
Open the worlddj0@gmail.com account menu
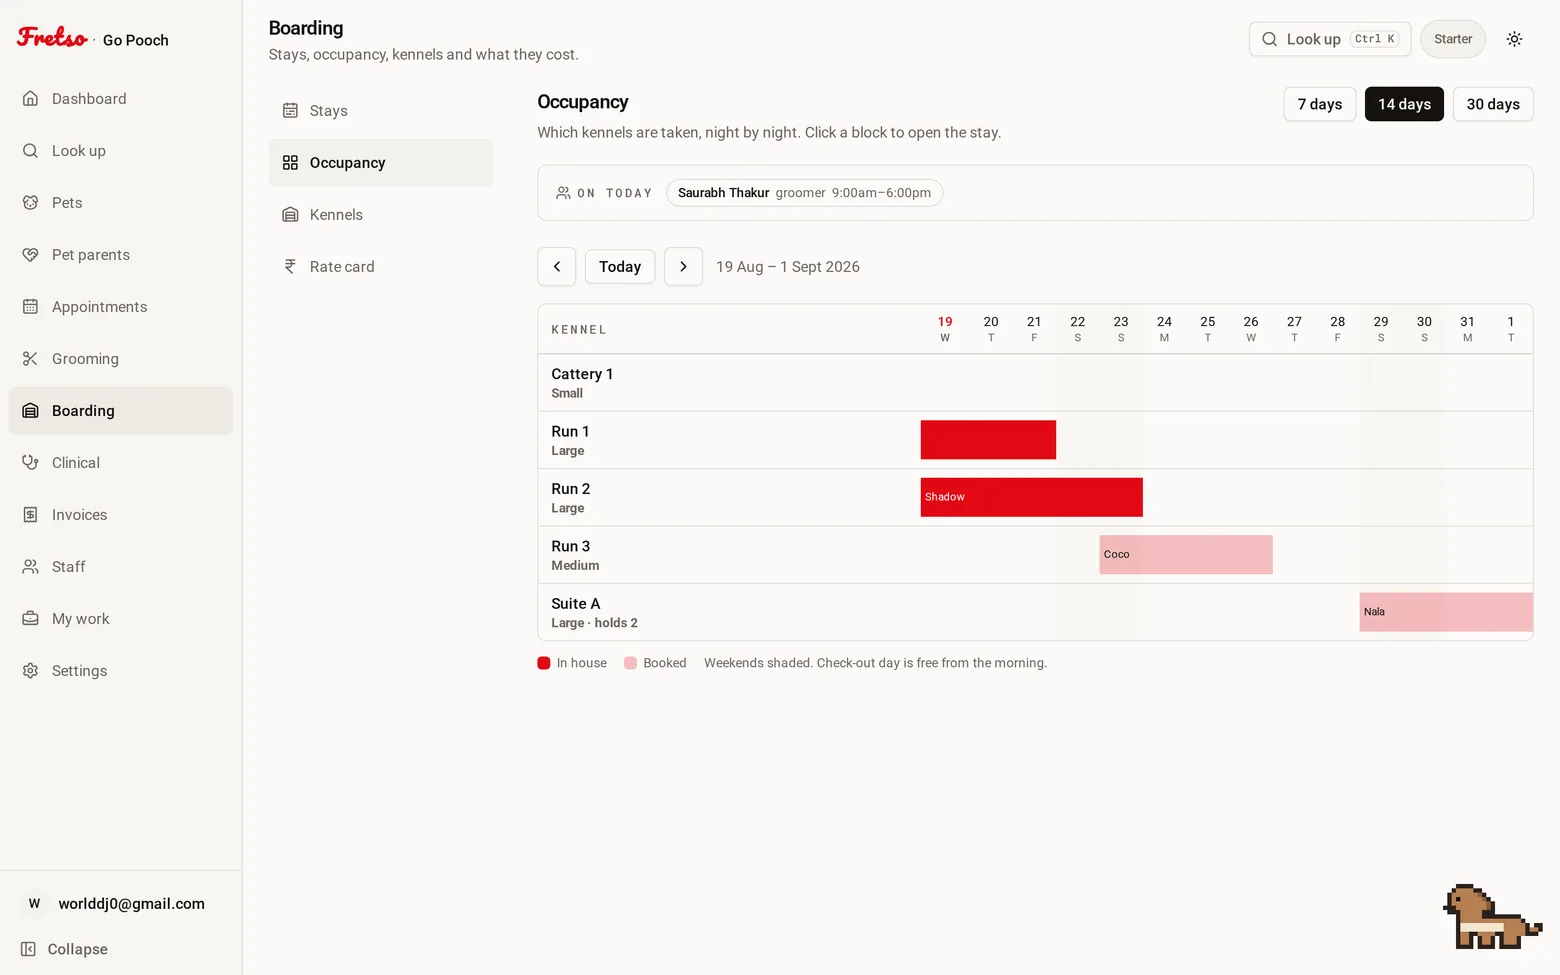coord(120,904)
